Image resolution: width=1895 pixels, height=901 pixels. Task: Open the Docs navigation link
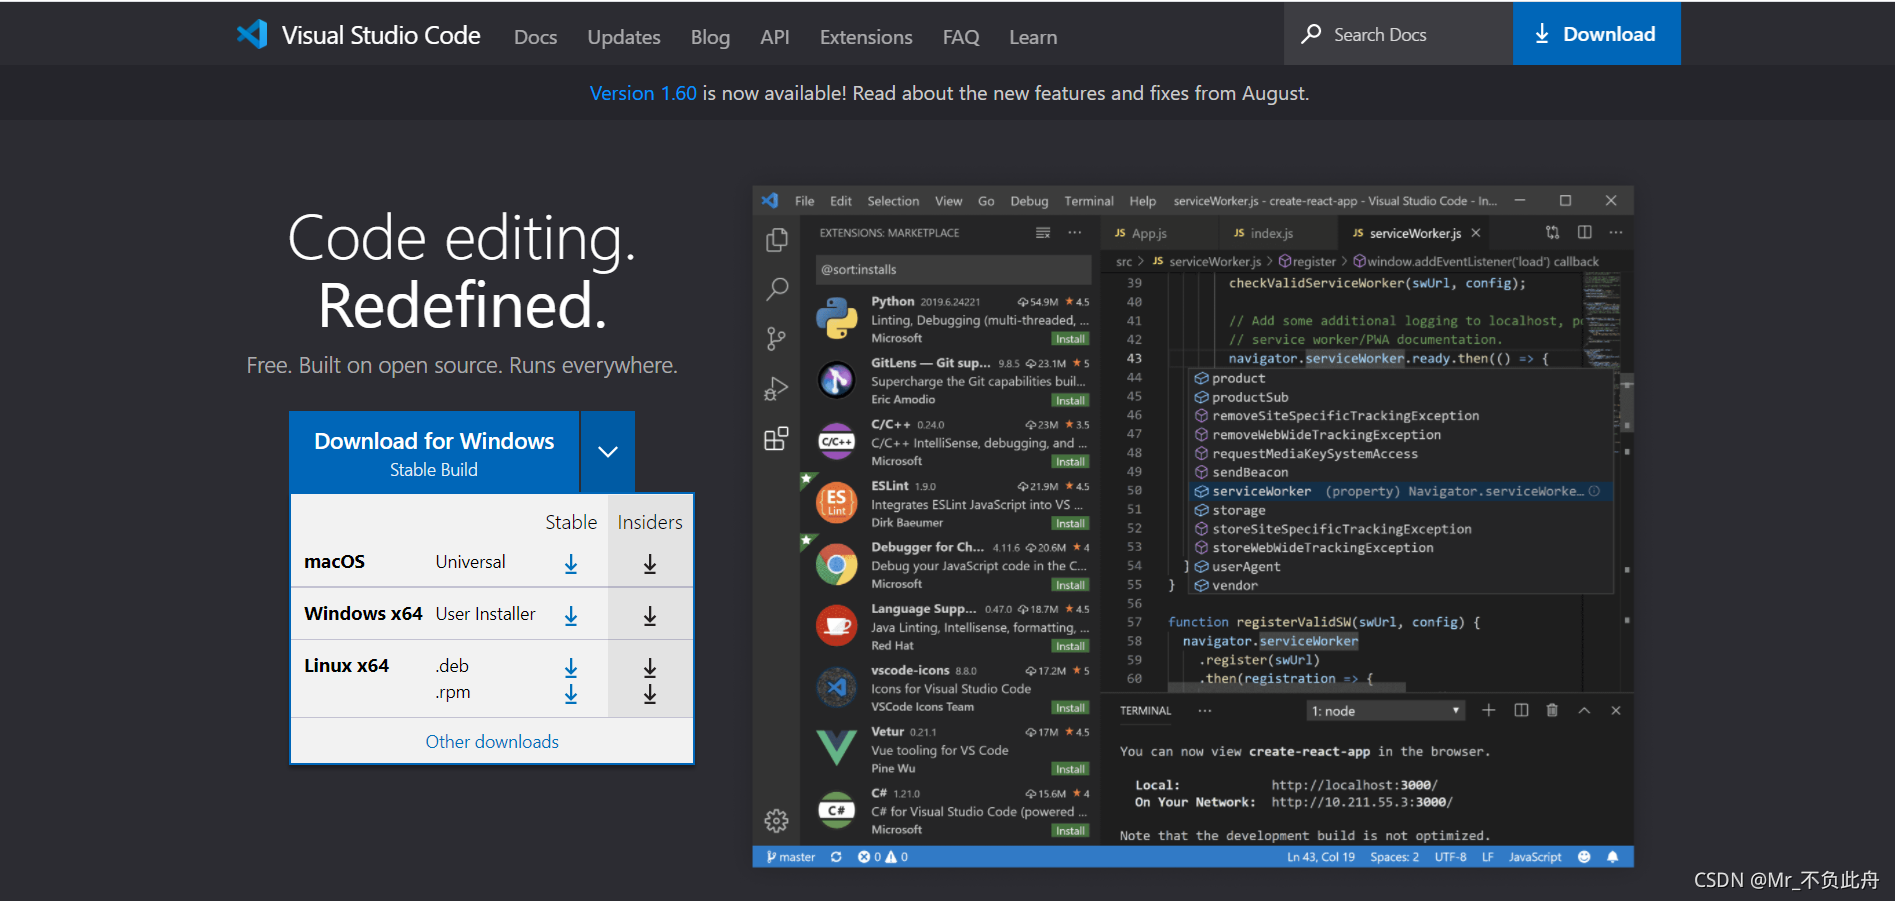pos(535,37)
